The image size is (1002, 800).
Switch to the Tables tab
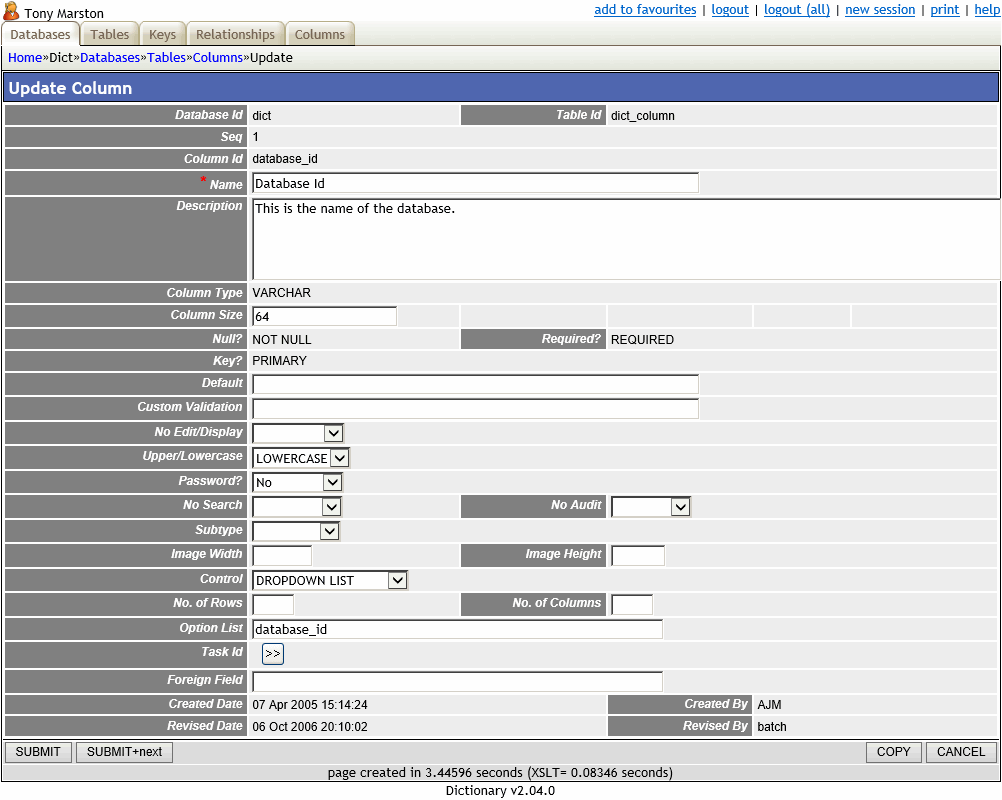109,33
